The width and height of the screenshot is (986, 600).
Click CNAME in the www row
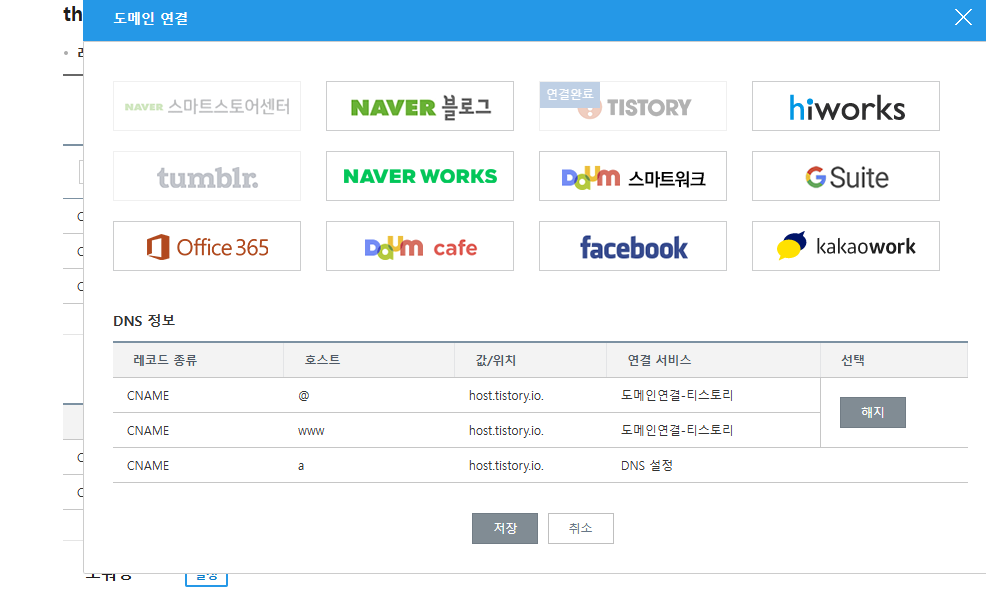pyautogui.click(x=148, y=431)
